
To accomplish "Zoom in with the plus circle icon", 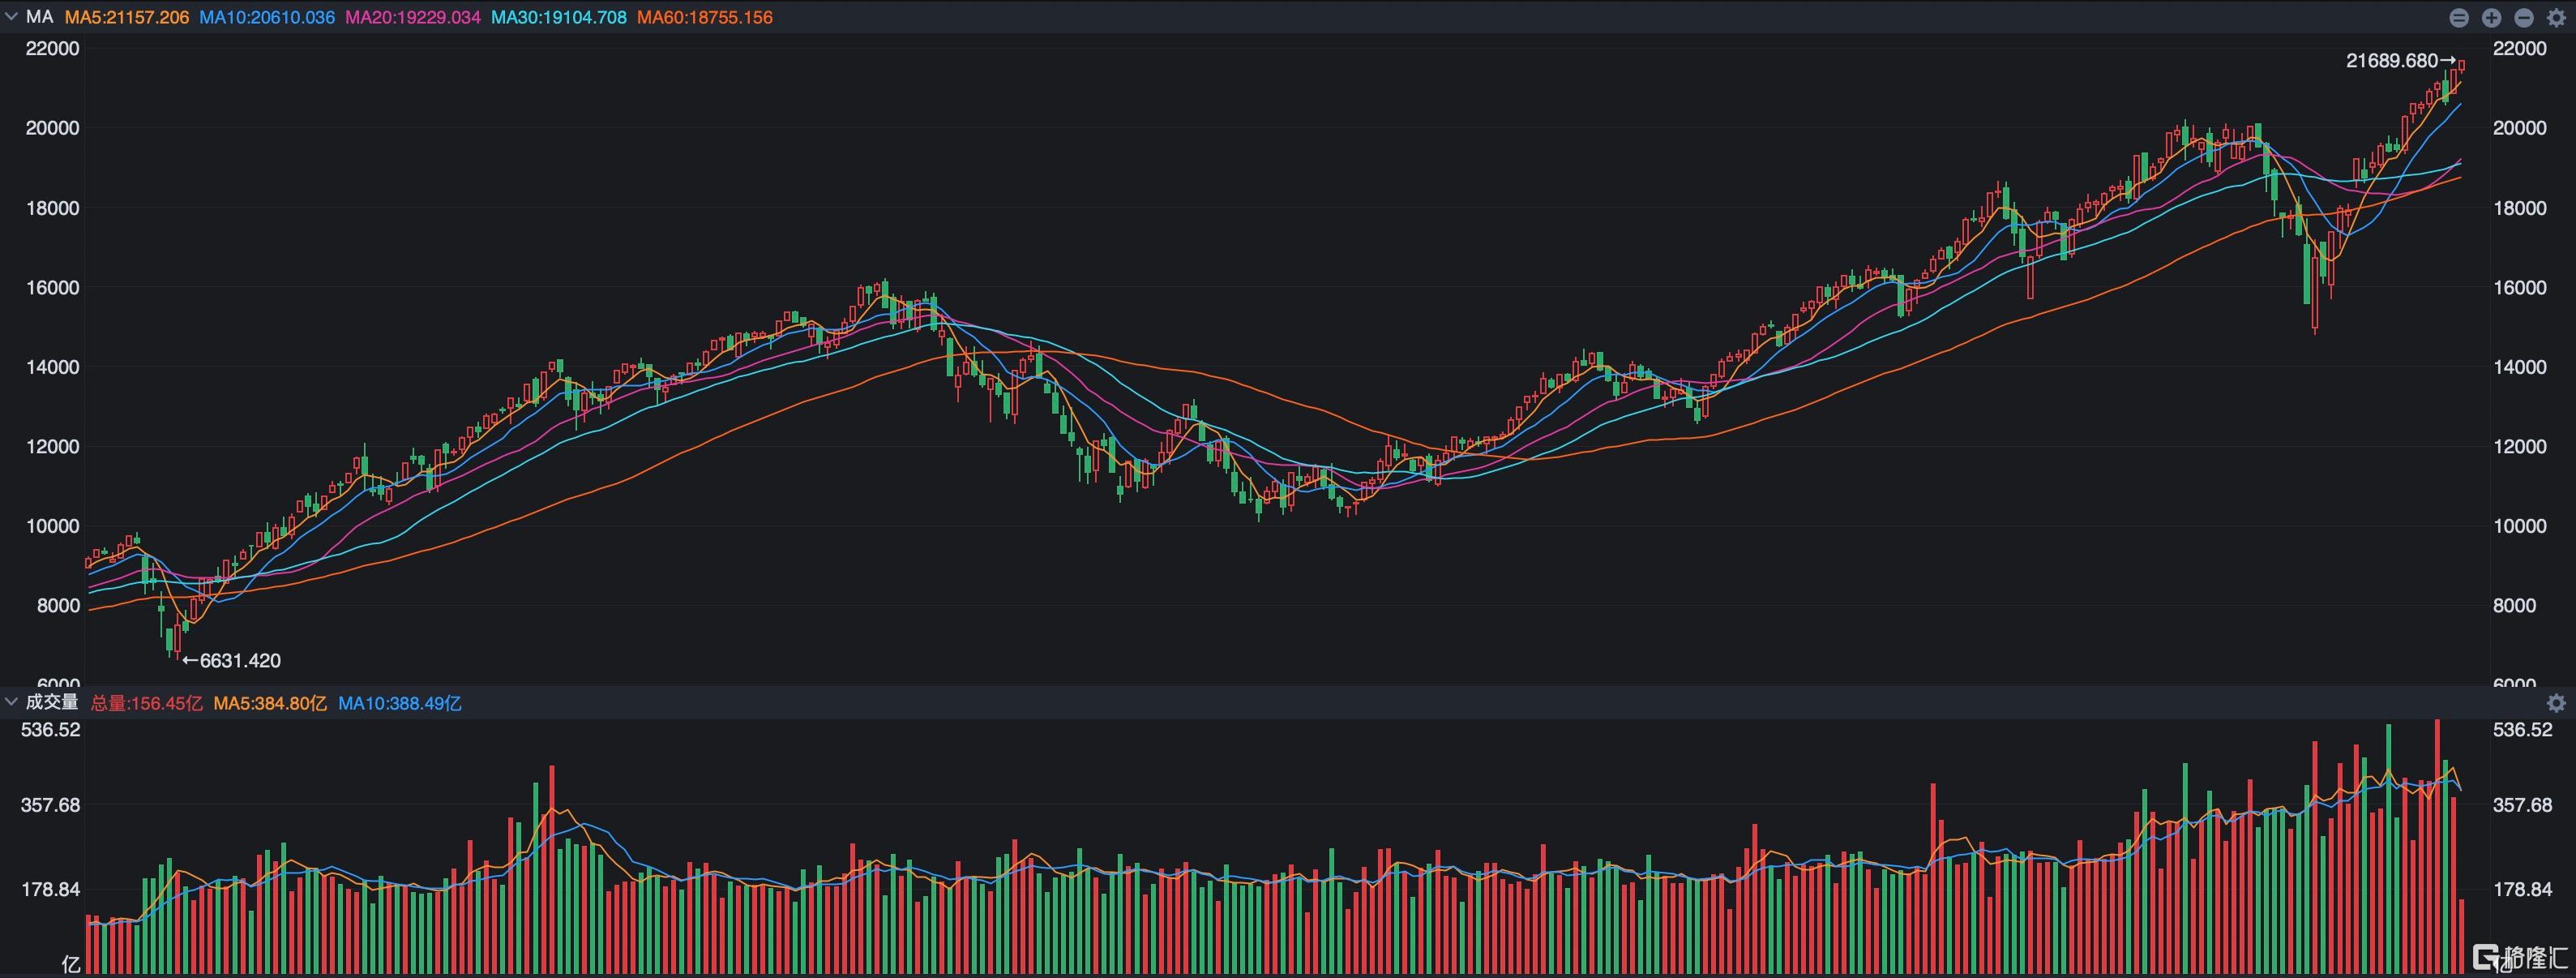I will pyautogui.click(x=2492, y=18).
